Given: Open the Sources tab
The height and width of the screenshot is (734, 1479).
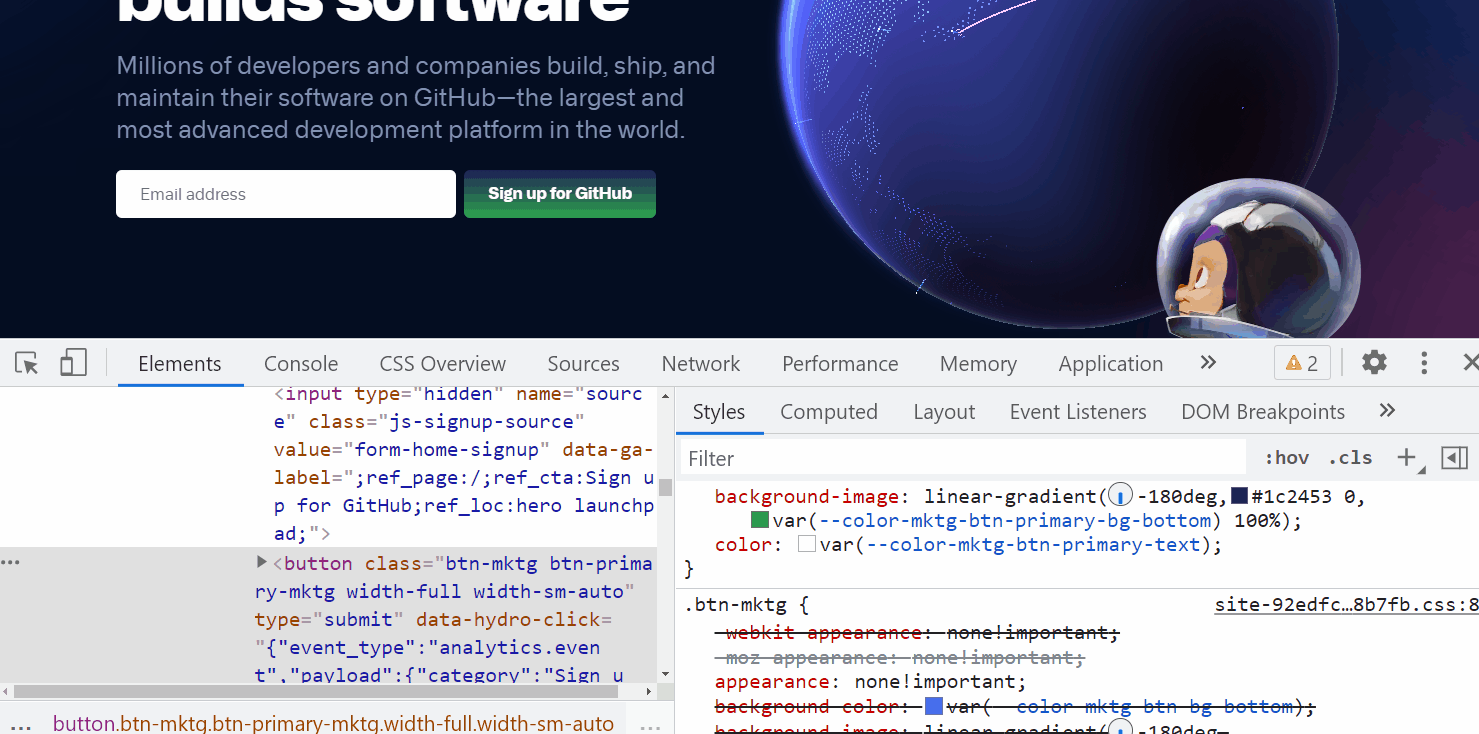Looking at the screenshot, I should coord(584,364).
